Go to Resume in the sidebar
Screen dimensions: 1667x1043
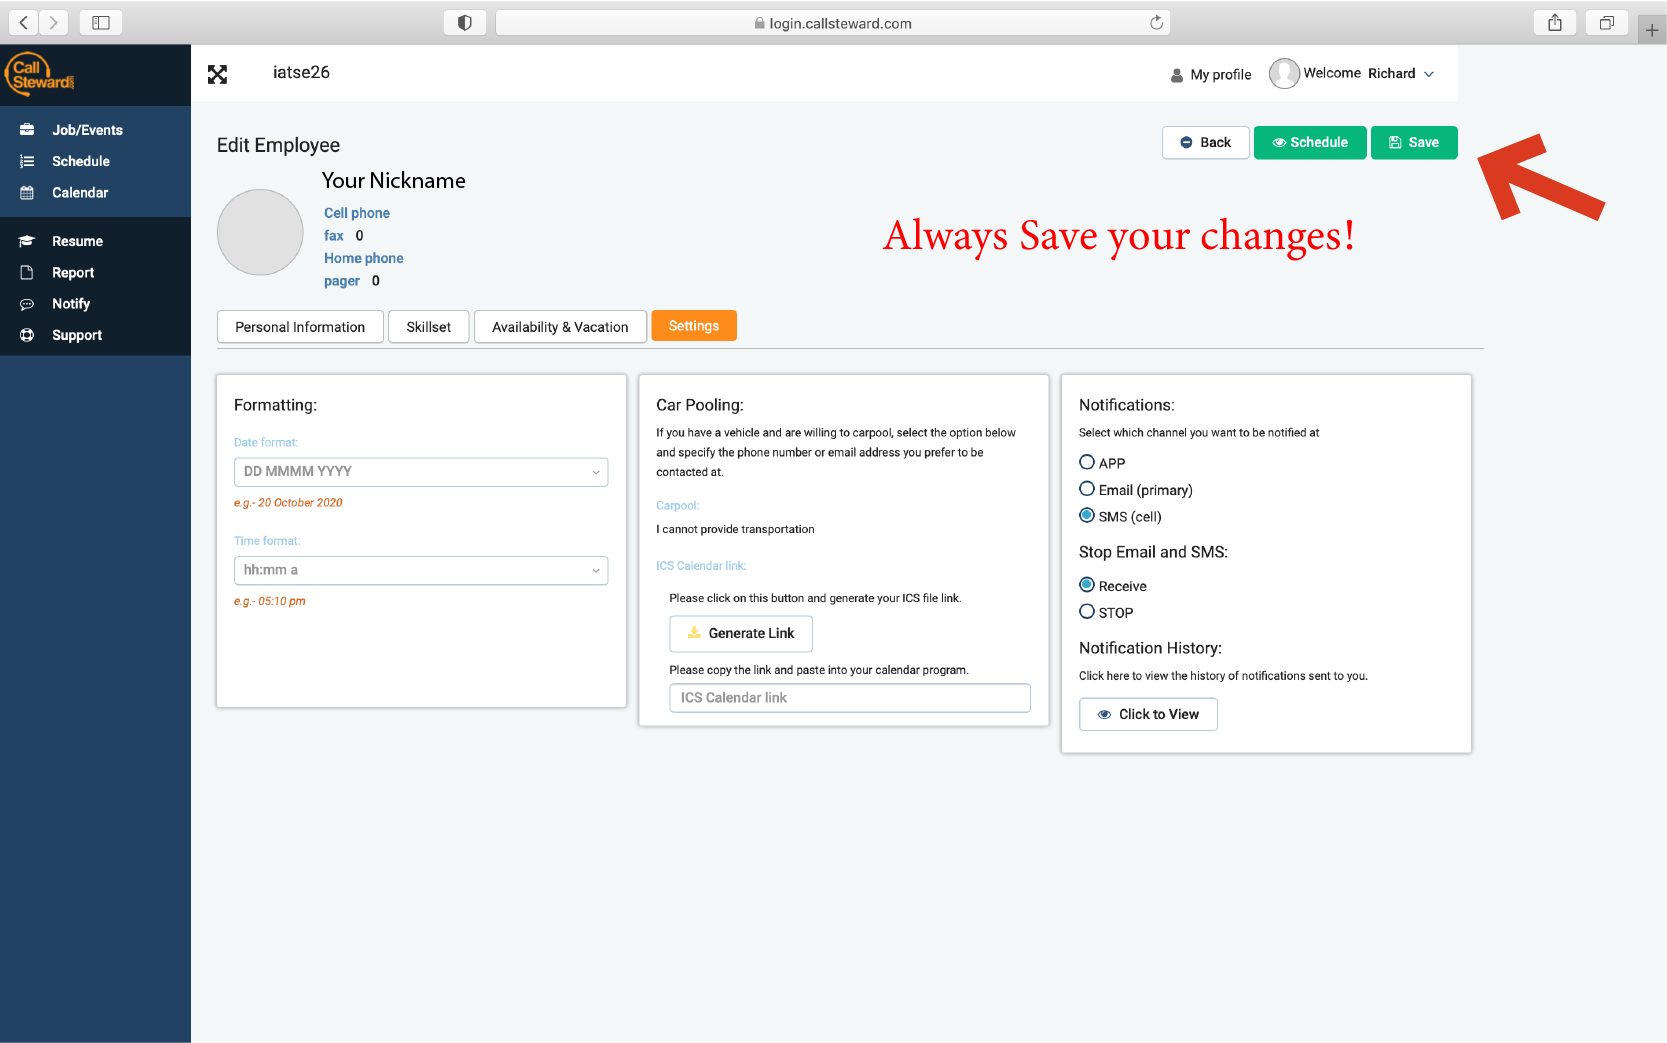click(x=77, y=241)
